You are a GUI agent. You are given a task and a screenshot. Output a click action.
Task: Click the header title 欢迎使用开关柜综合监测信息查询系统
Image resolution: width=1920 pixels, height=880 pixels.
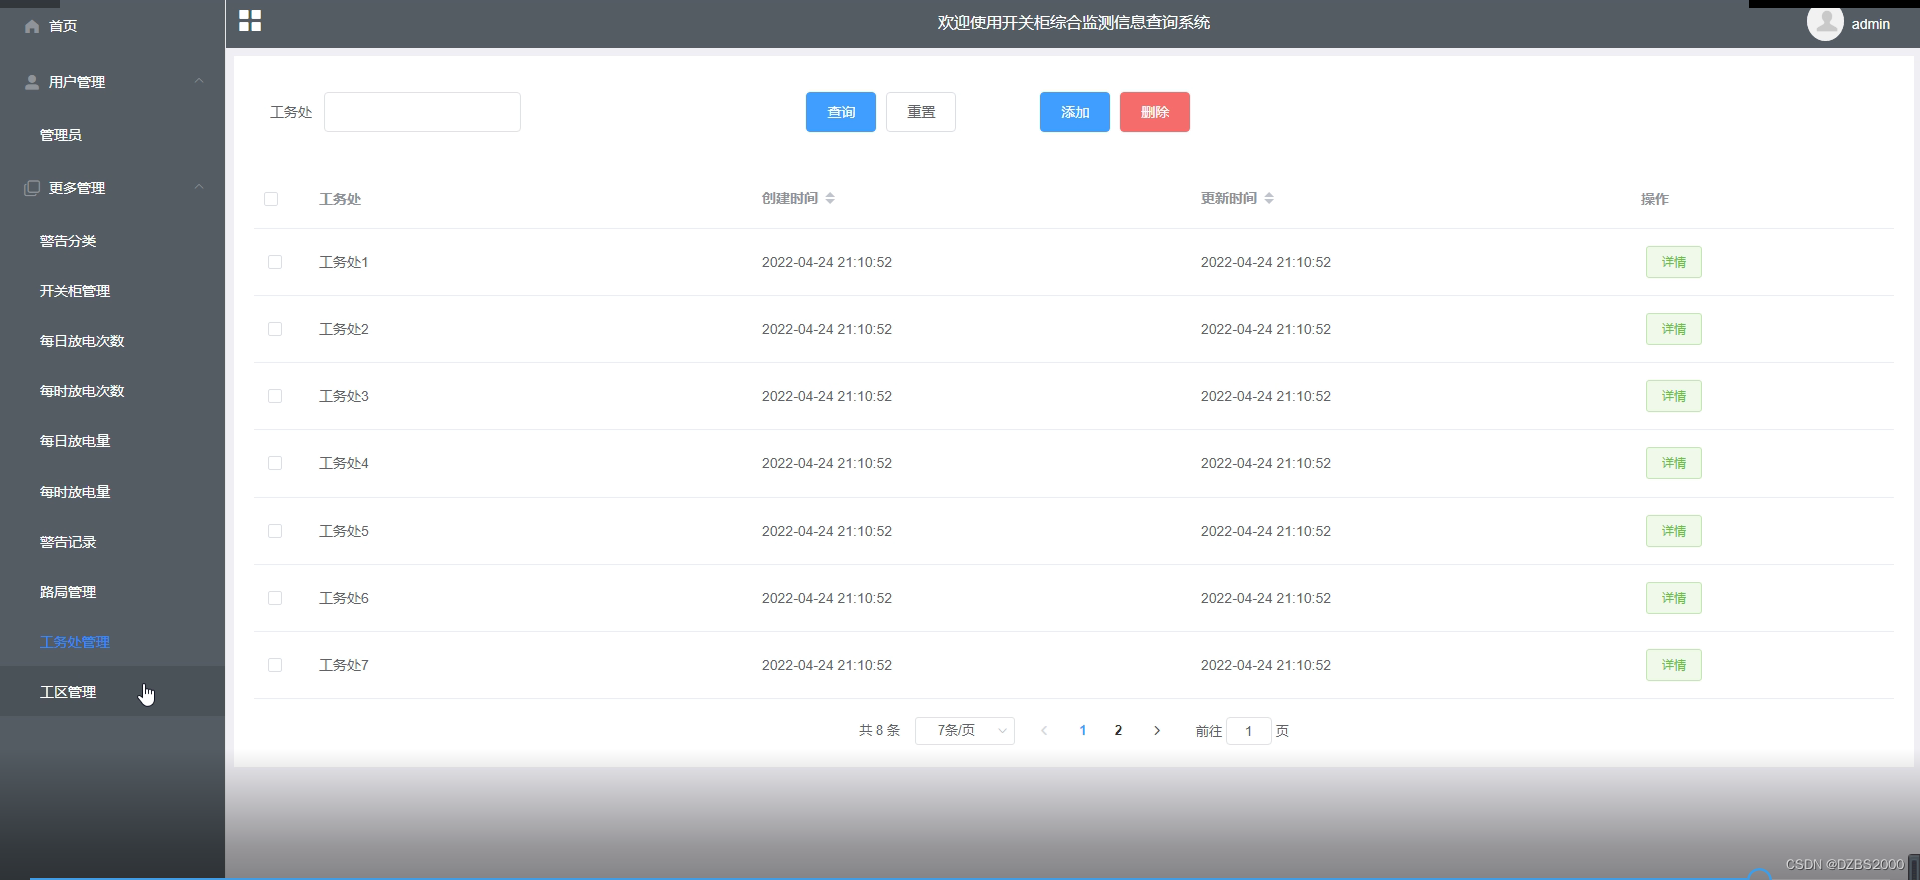click(x=1074, y=22)
